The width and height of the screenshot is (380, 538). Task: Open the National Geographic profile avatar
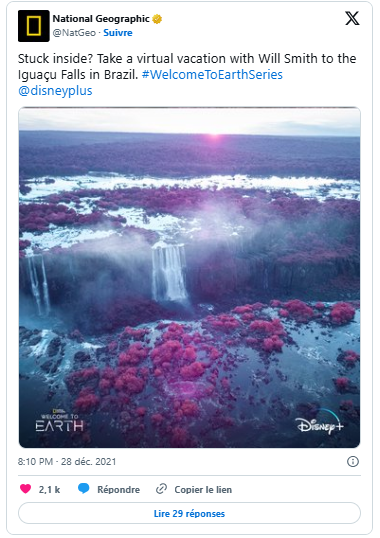click(x=34, y=26)
